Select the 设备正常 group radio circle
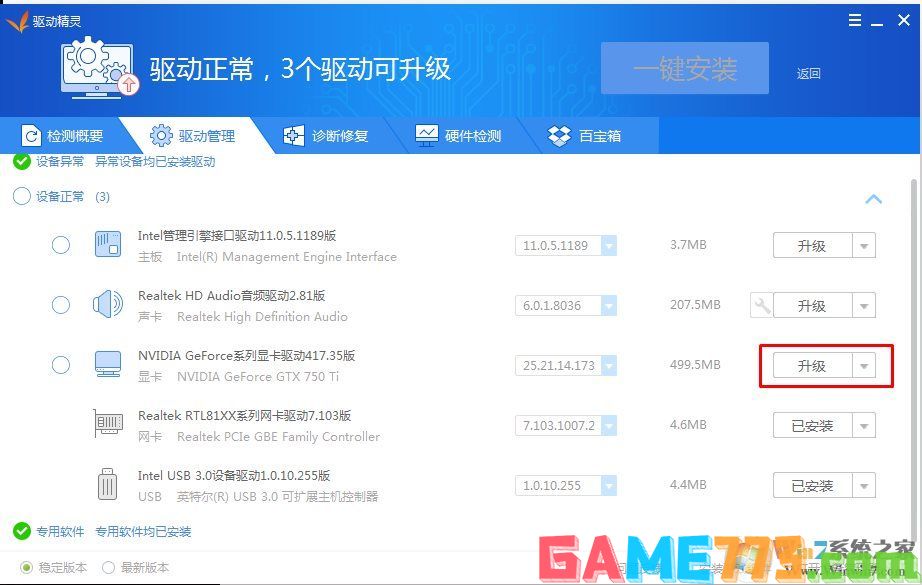 click(22, 196)
